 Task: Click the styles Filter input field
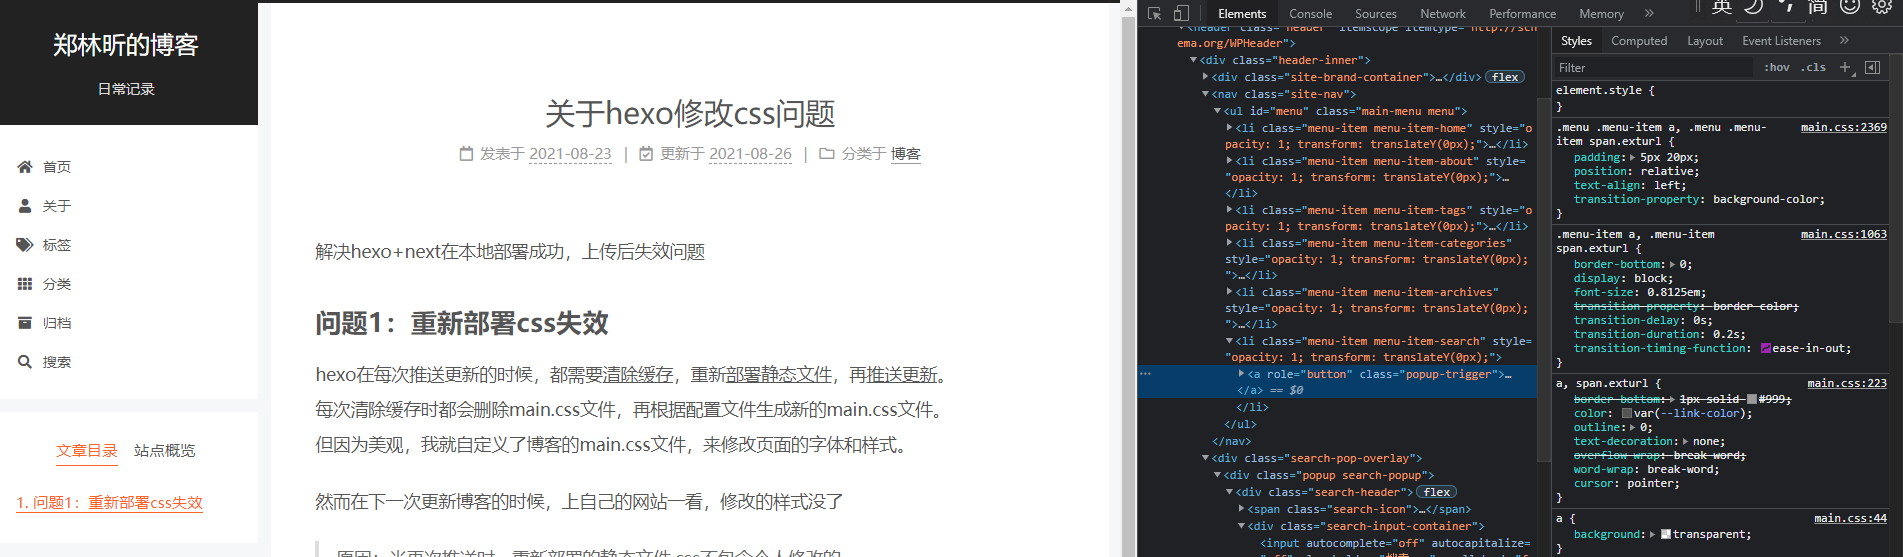(1652, 67)
